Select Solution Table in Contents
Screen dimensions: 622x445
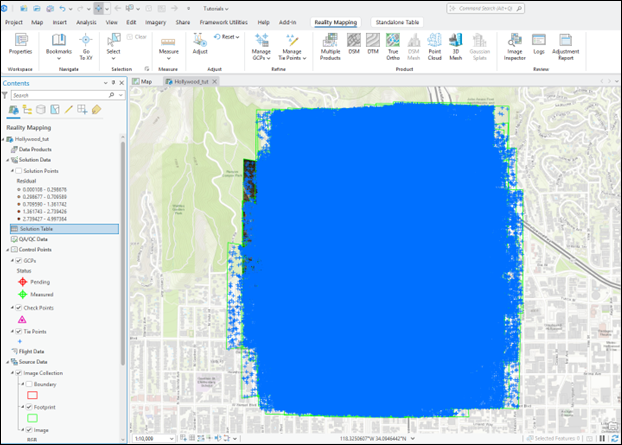coord(64,229)
